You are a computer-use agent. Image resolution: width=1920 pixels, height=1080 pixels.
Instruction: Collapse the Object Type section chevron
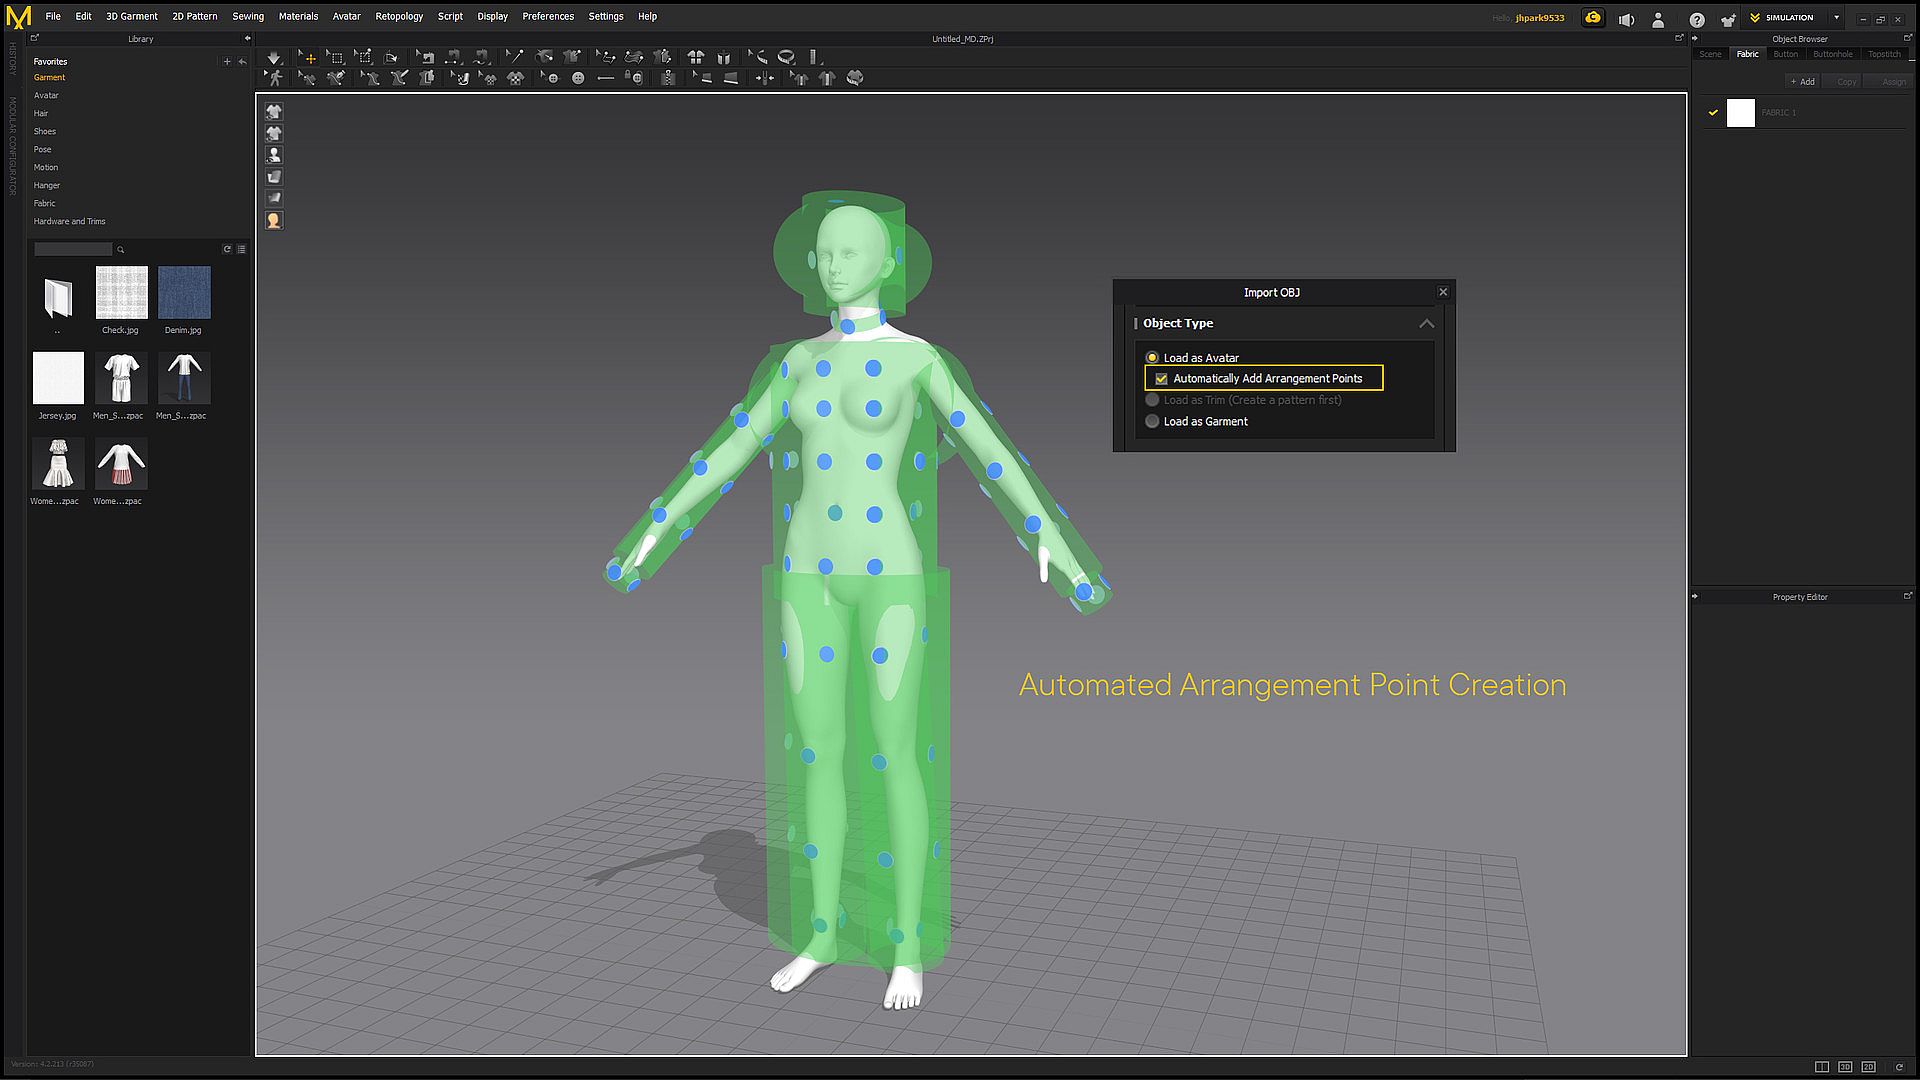pyautogui.click(x=1426, y=324)
